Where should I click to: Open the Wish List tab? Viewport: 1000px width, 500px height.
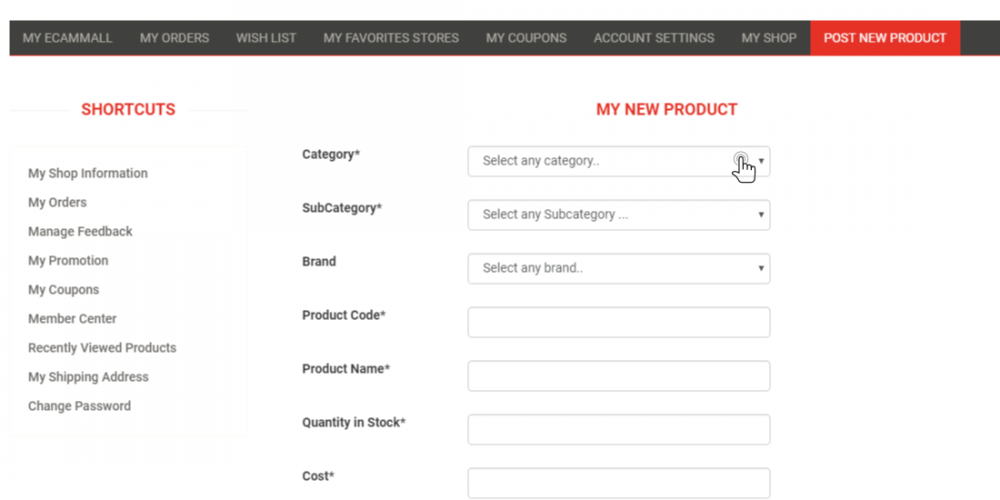pos(266,38)
